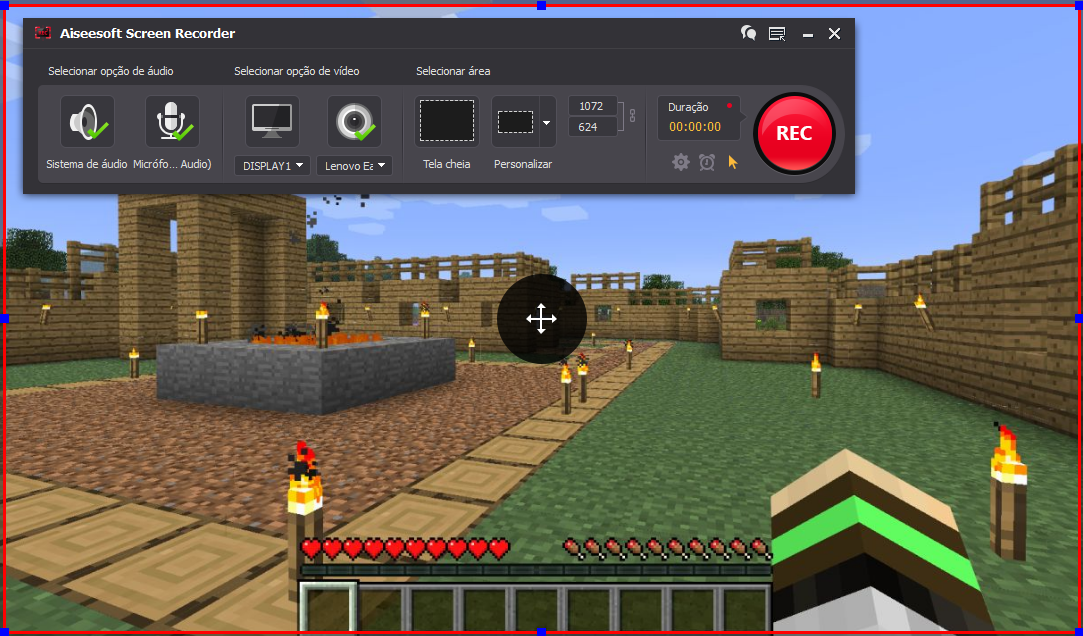Image resolution: width=1083 pixels, height=636 pixels.
Task: Toggle the microphone audio recording icon
Action: 172,122
